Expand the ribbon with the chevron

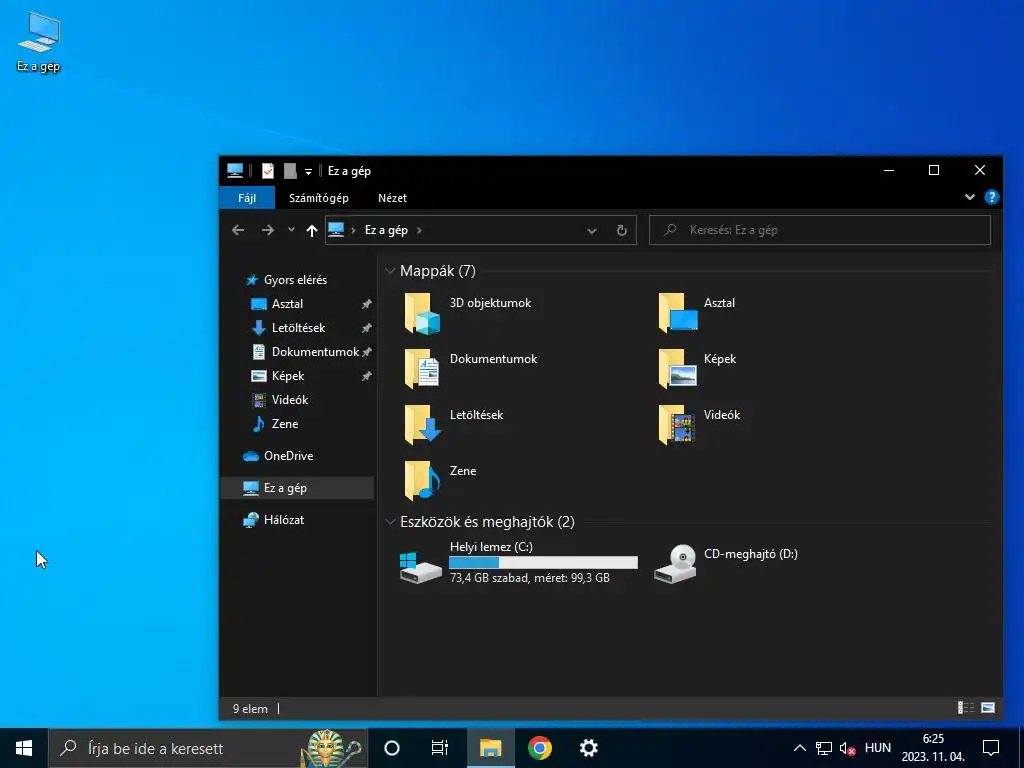tap(970, 197)
